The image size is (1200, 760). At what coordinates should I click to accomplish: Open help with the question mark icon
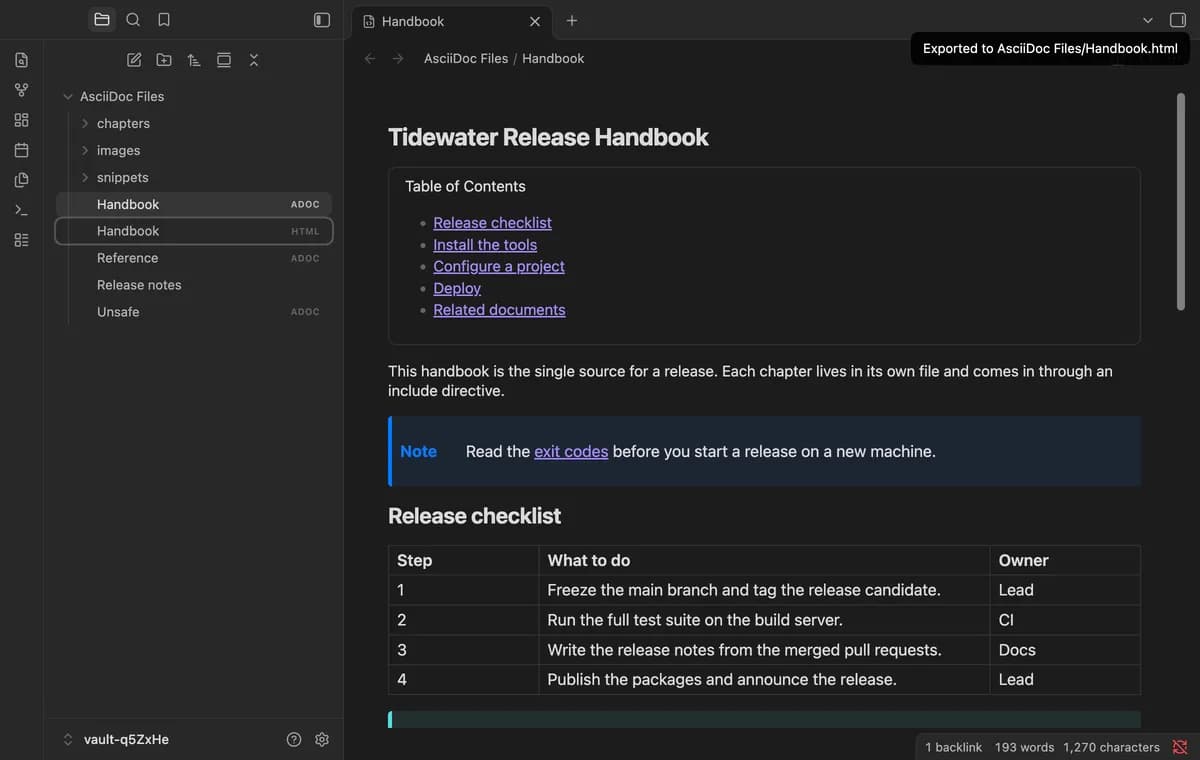(x=294, y=739)
